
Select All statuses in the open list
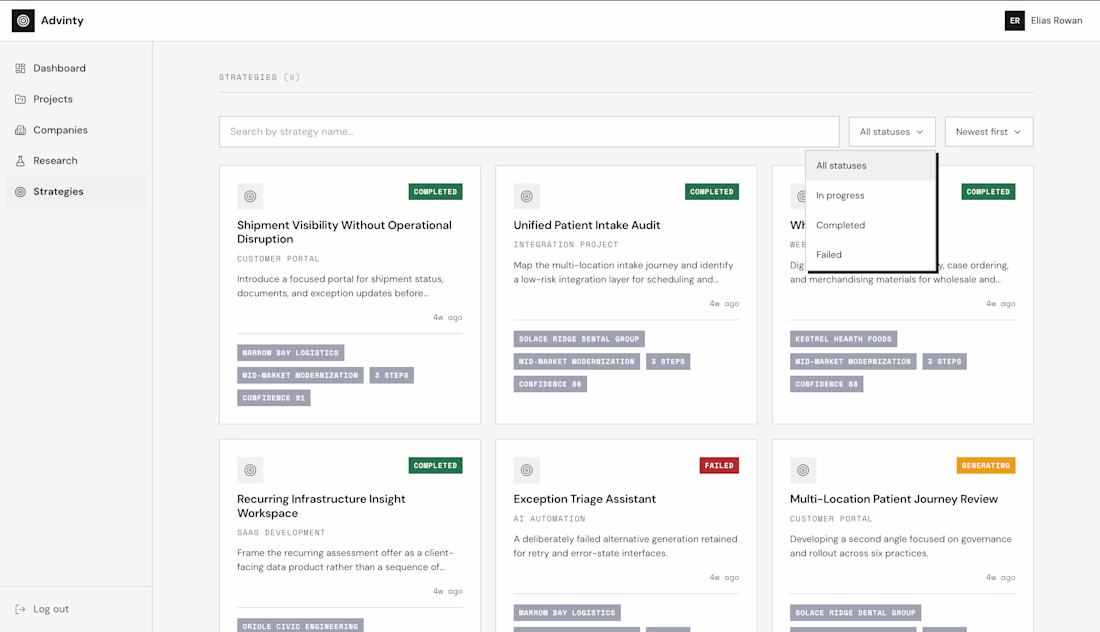pos(871,166)
